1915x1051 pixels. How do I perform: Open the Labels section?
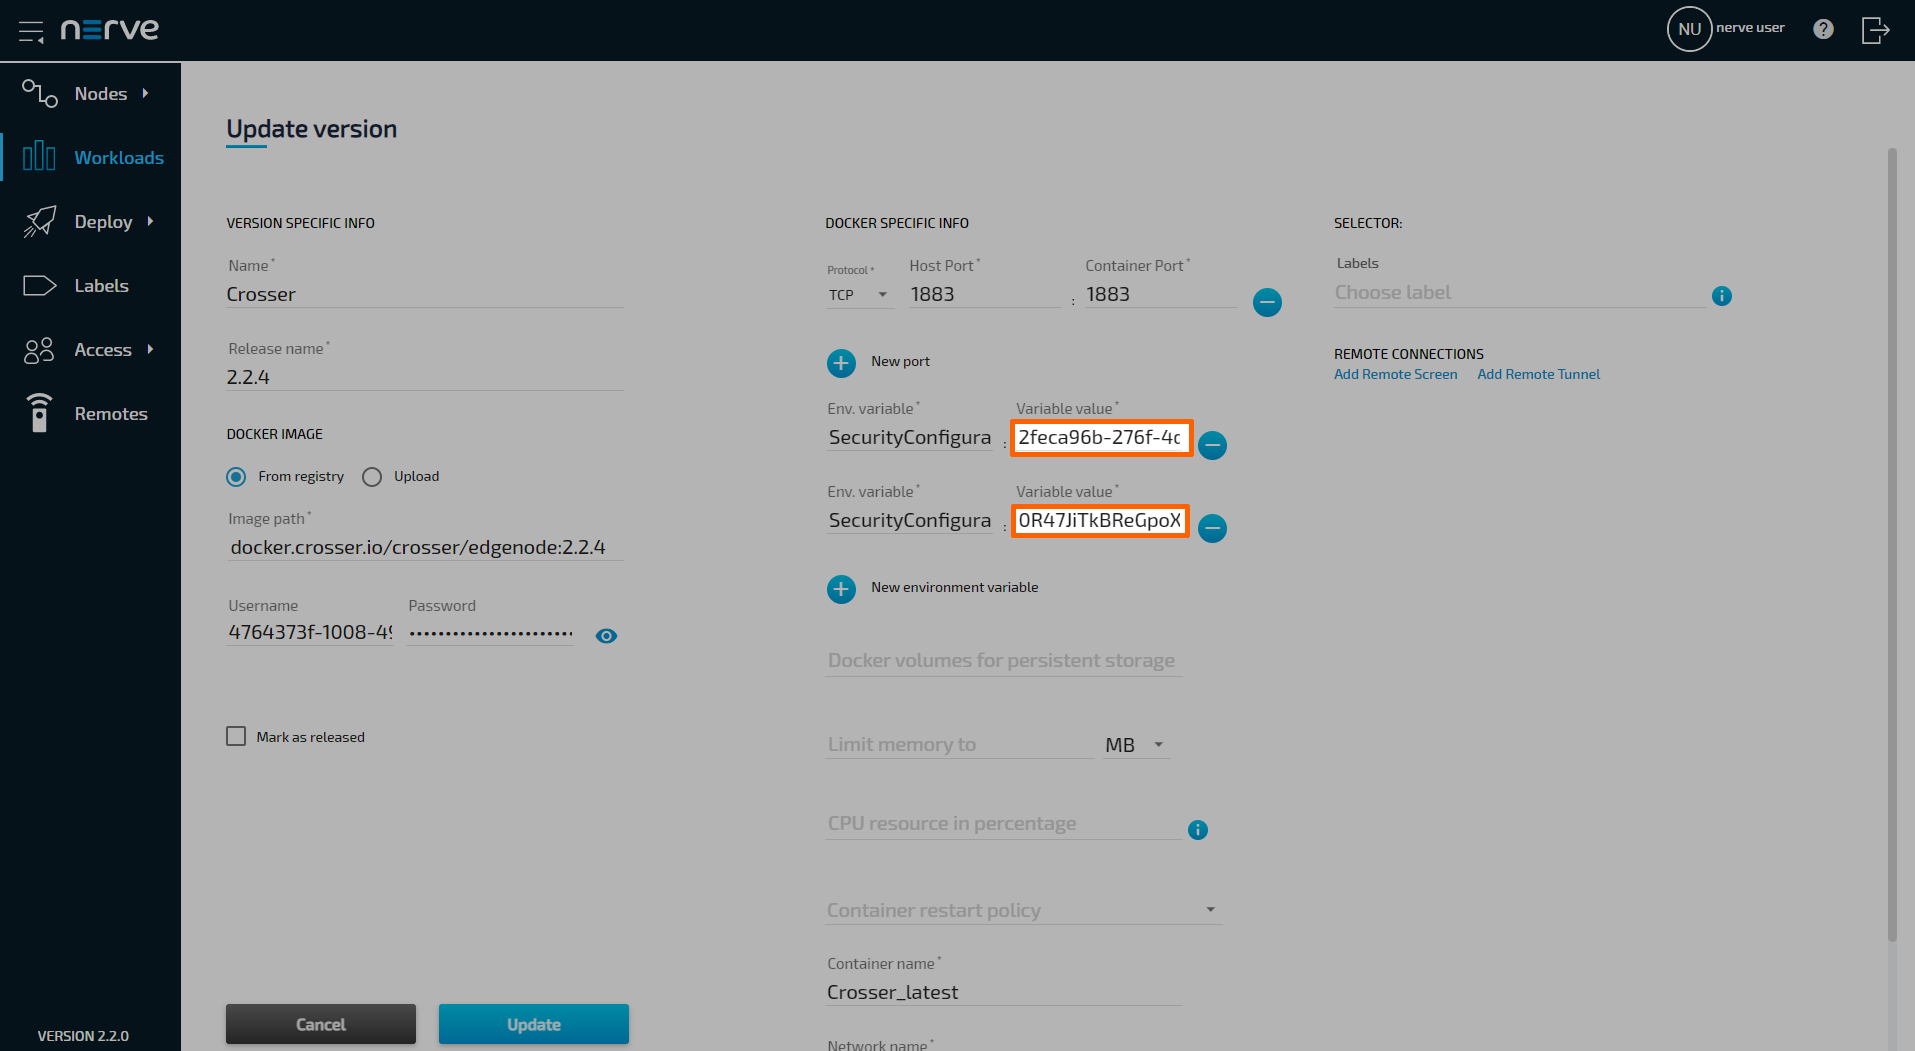(x=101, y=285)
